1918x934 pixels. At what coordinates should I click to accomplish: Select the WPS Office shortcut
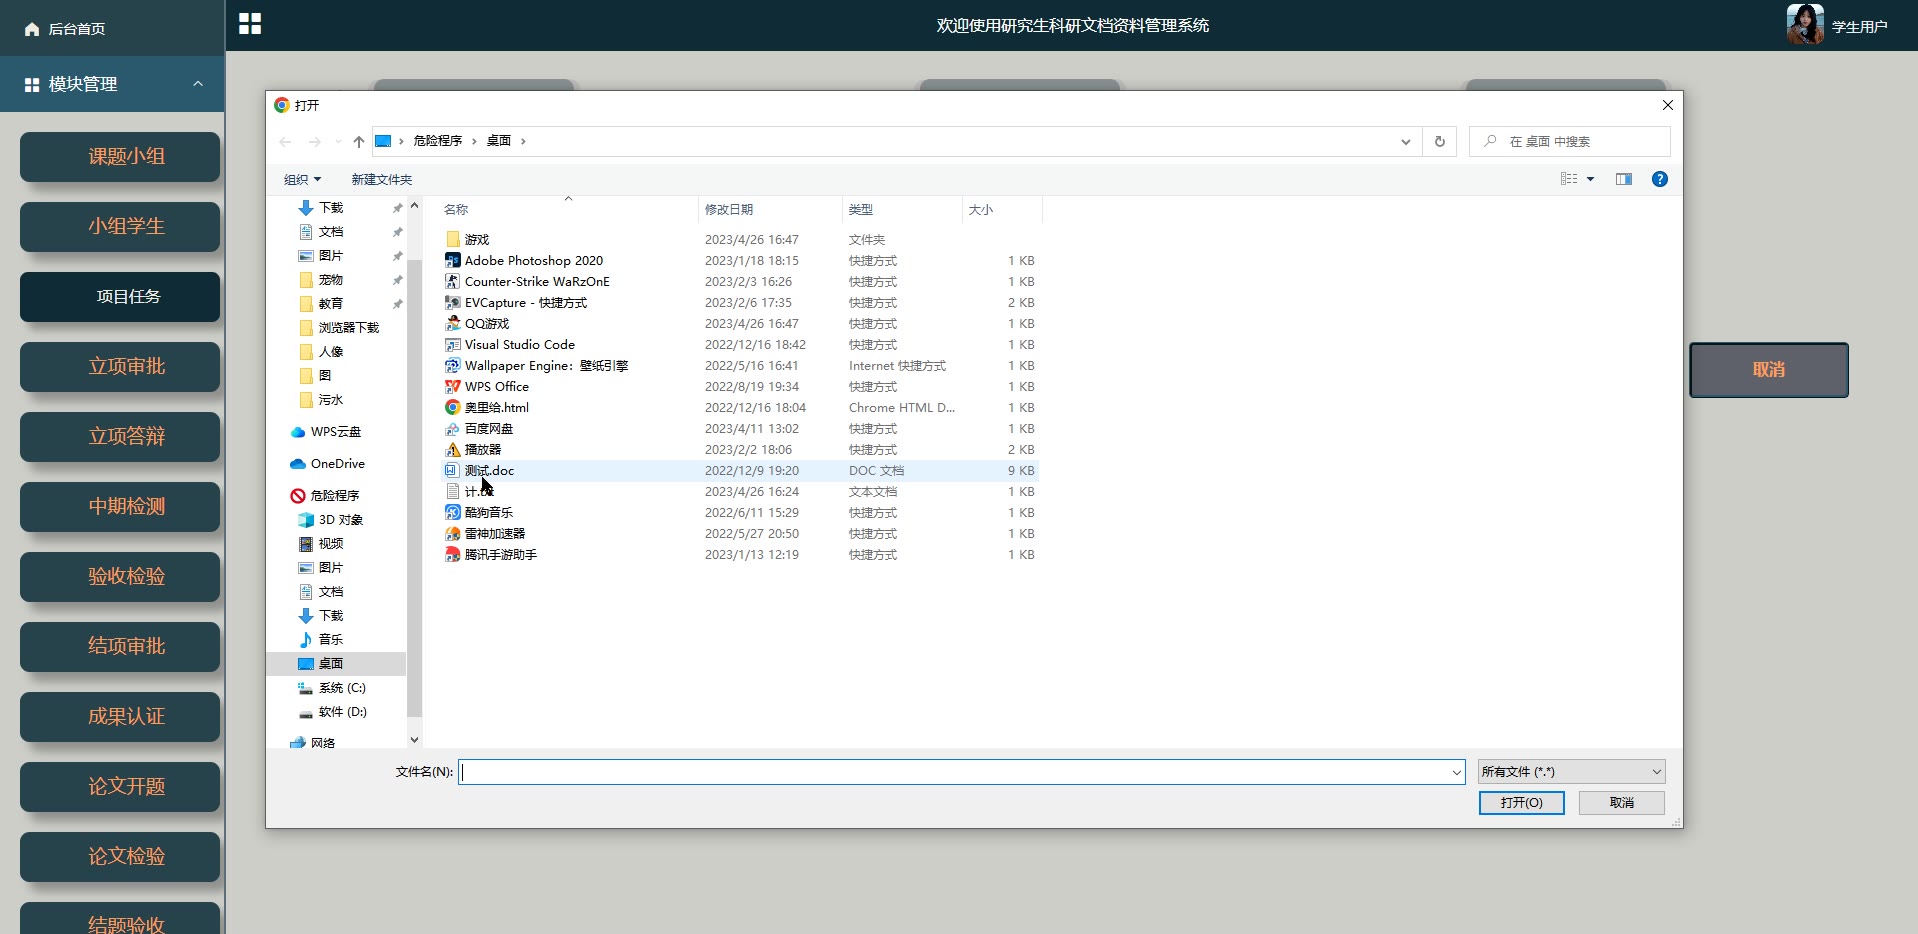pos(496,387)
